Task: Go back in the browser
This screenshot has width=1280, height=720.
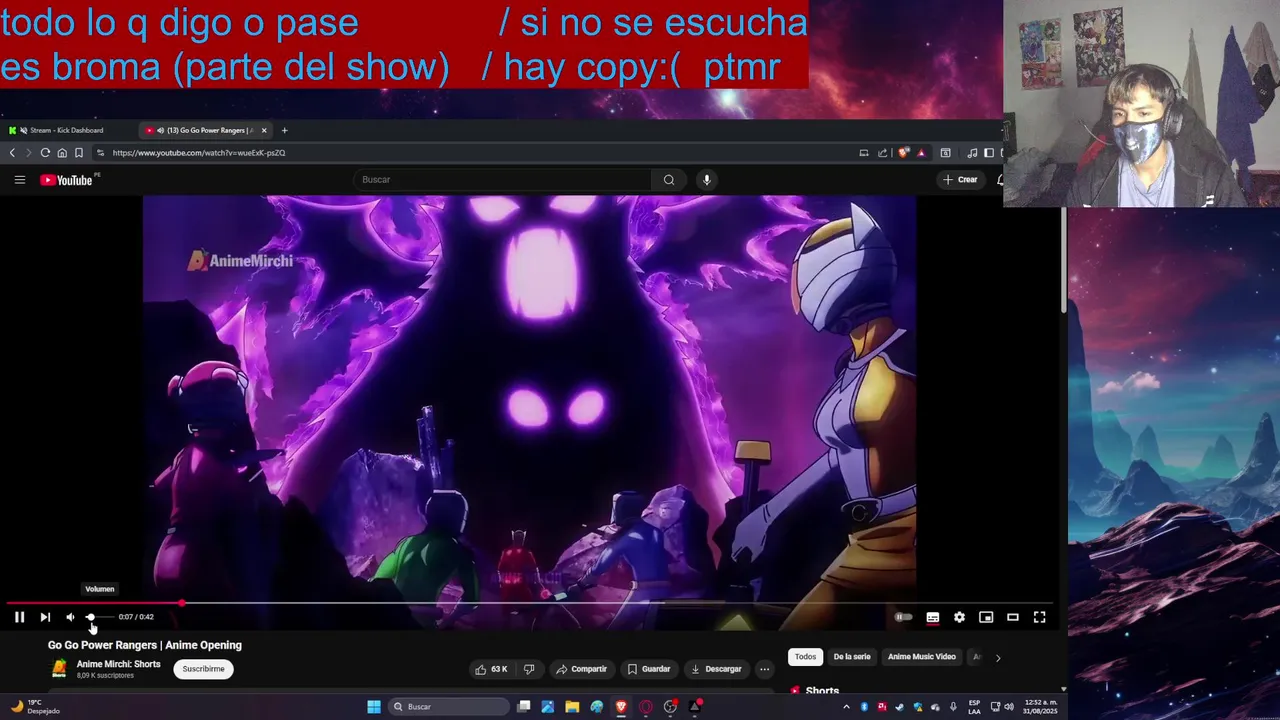Action: [12, 153]
